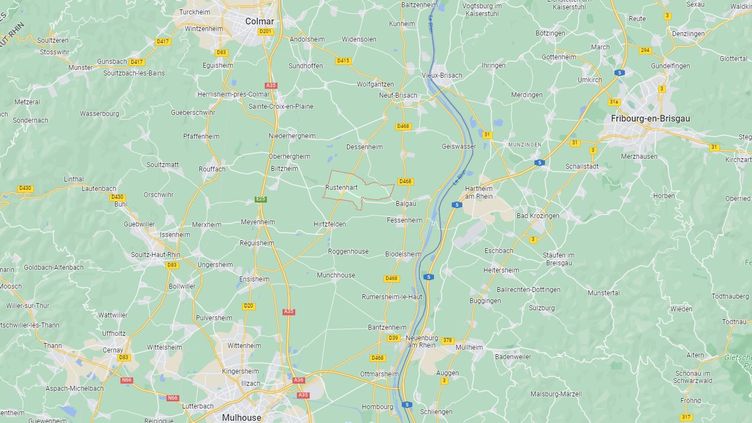The height and width of the screenshot is (423, 752).
Task: Click the D415 road shield near Sundhoffen
Action: coord(343,61)
